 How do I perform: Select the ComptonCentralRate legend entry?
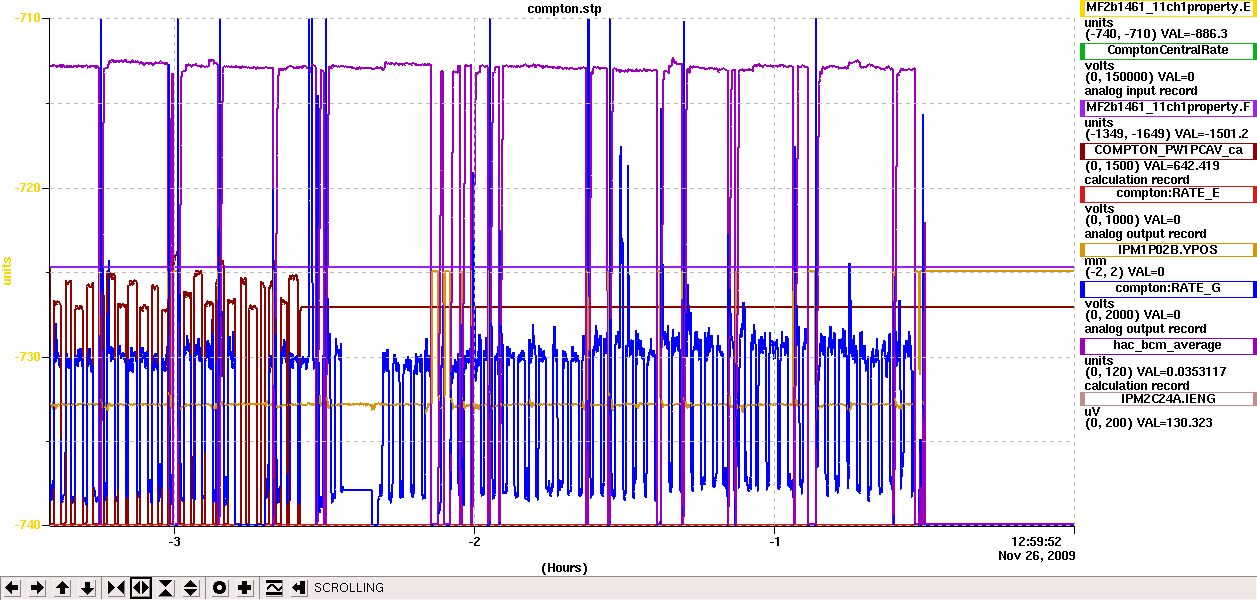[x=1167, y=50]
